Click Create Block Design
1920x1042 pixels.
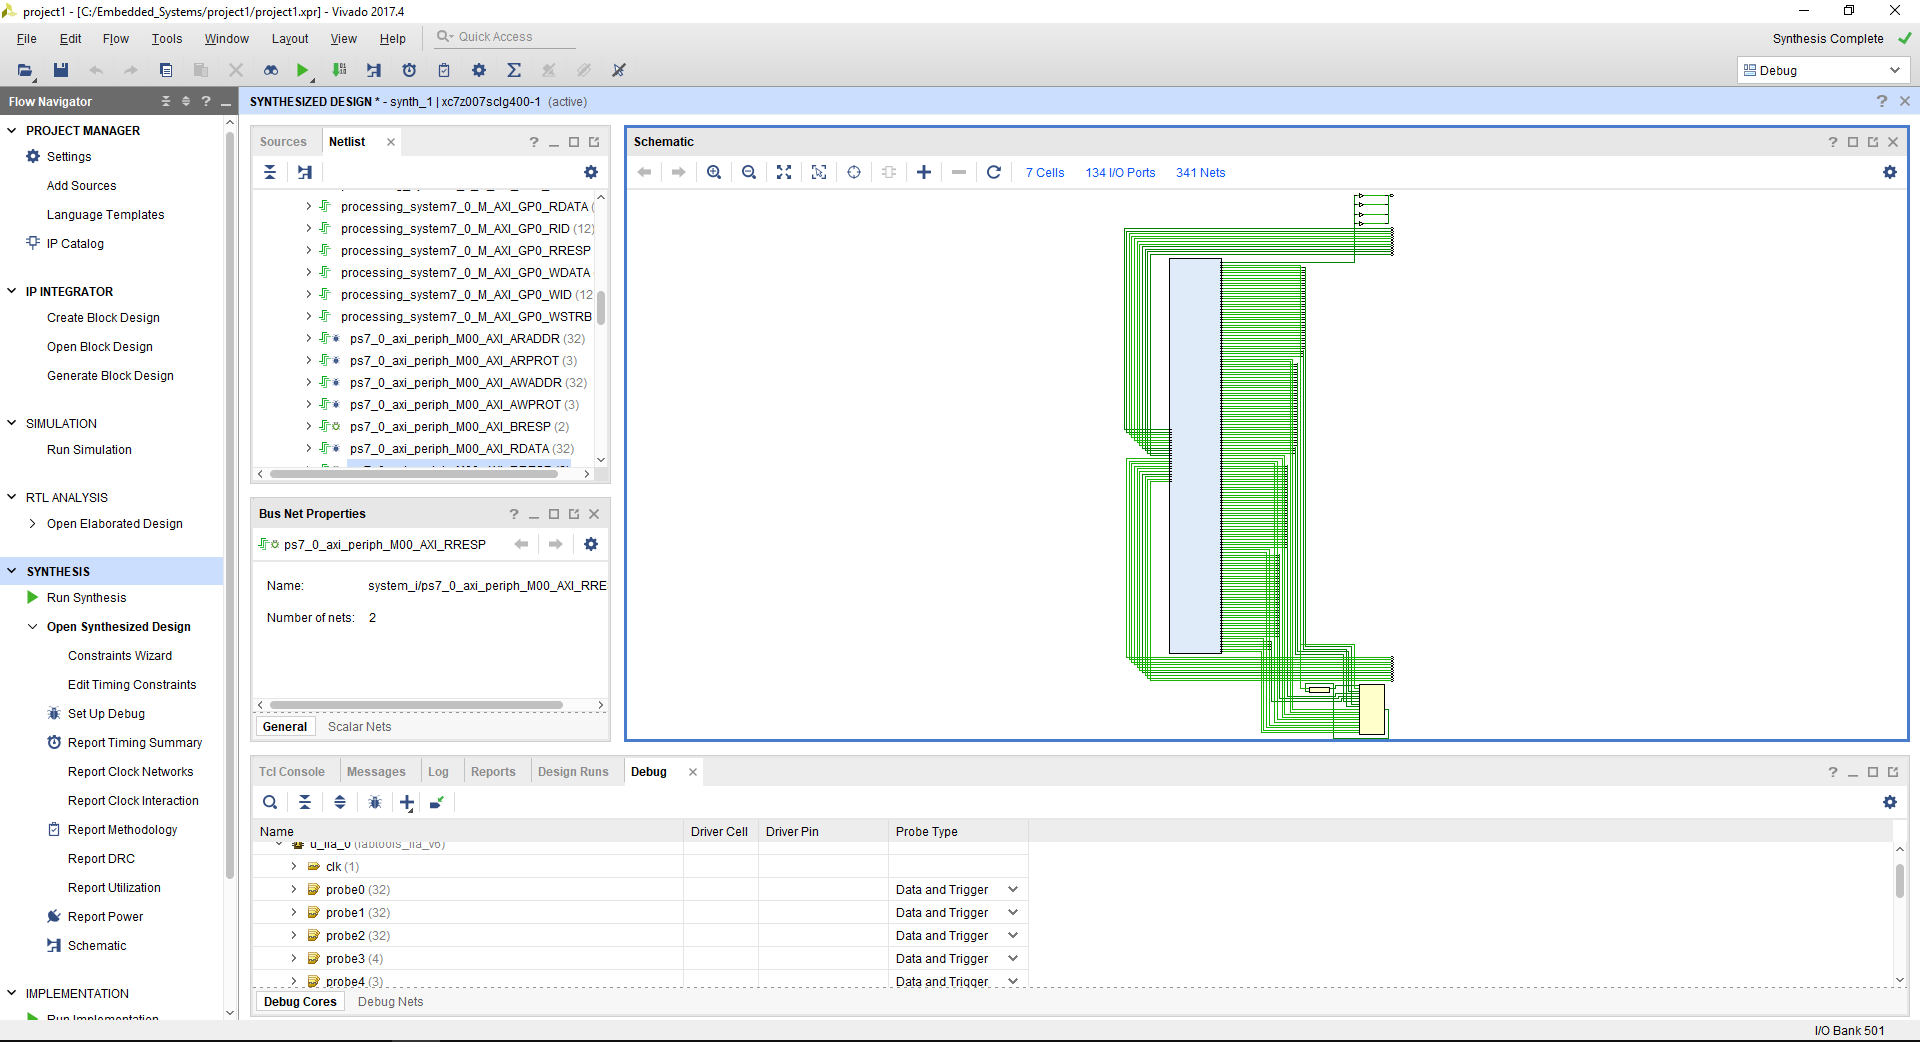[x=103, y=318]
